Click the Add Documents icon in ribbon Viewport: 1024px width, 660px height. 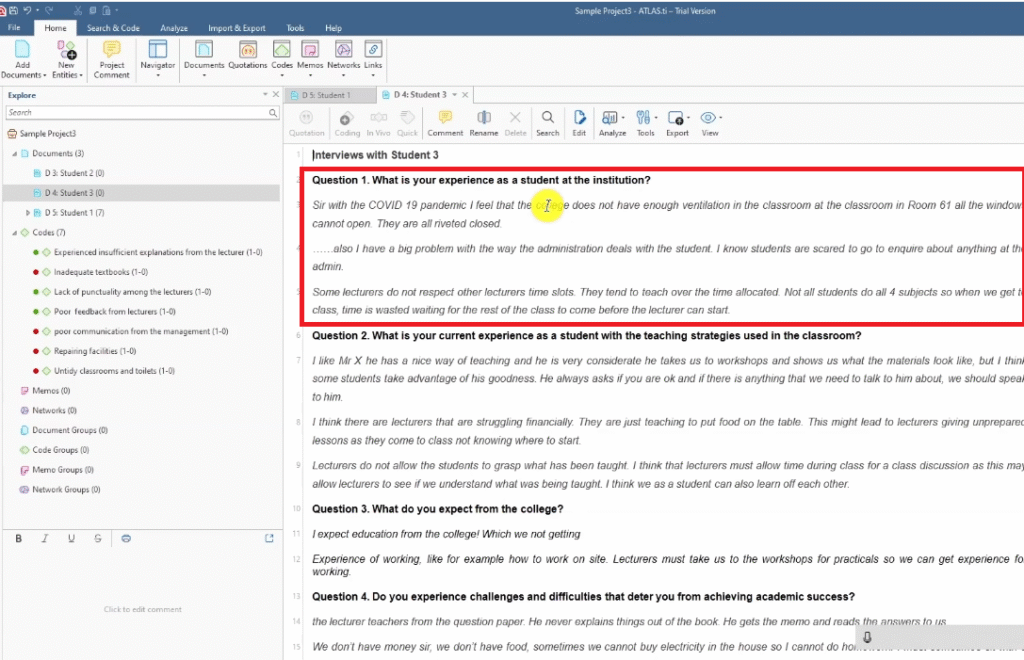point(23,52)
